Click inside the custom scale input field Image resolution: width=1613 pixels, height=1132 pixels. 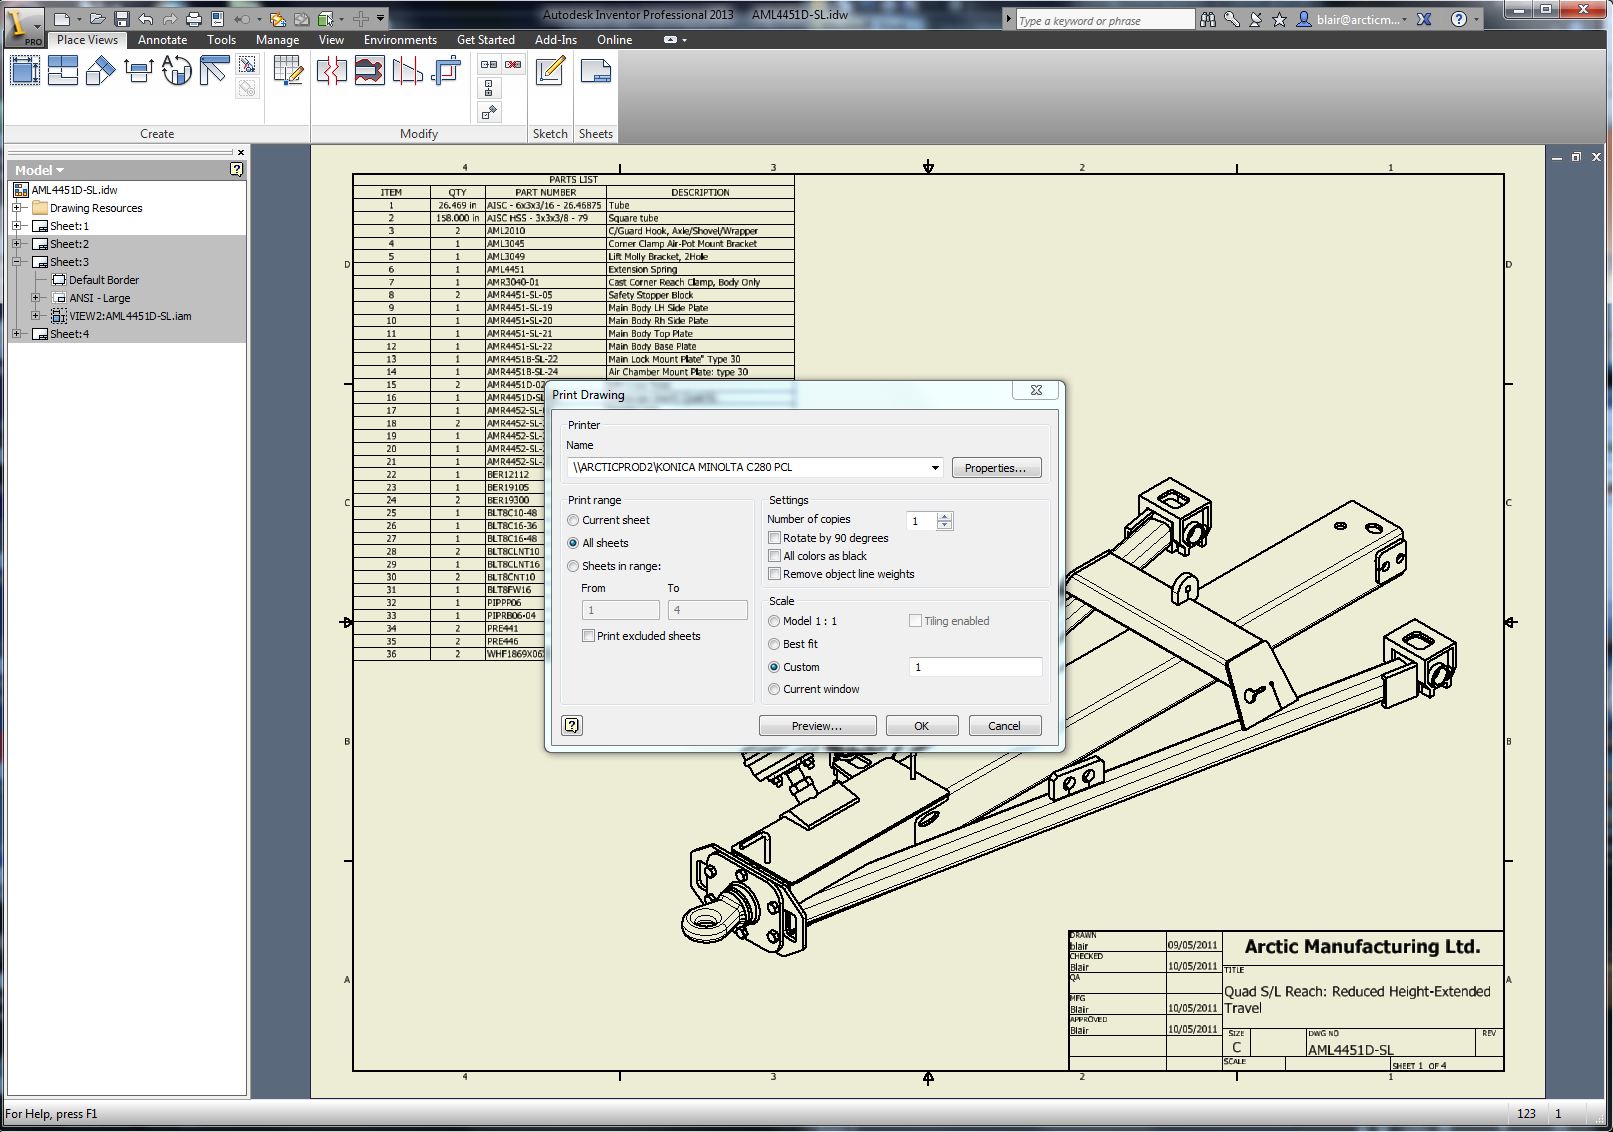pyautogui.click(x=973, y=667)
